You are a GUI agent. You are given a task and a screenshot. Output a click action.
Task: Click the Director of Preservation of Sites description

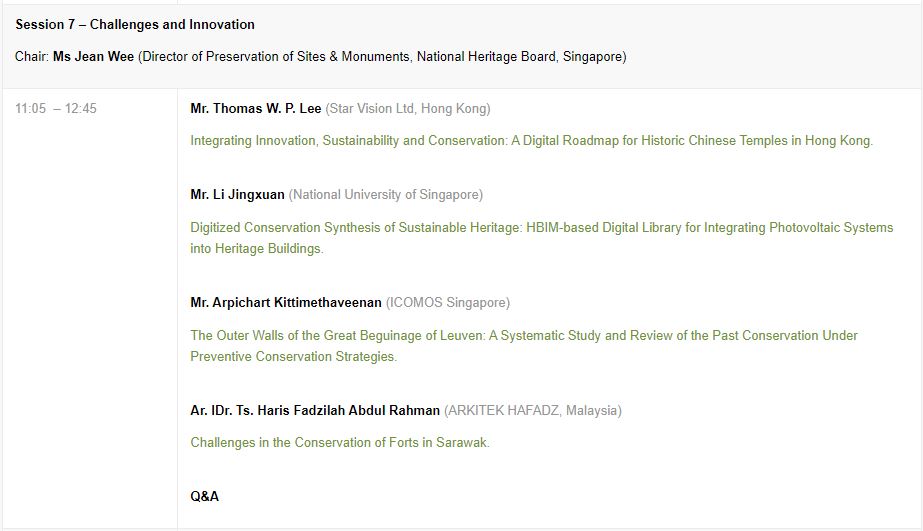382,57
